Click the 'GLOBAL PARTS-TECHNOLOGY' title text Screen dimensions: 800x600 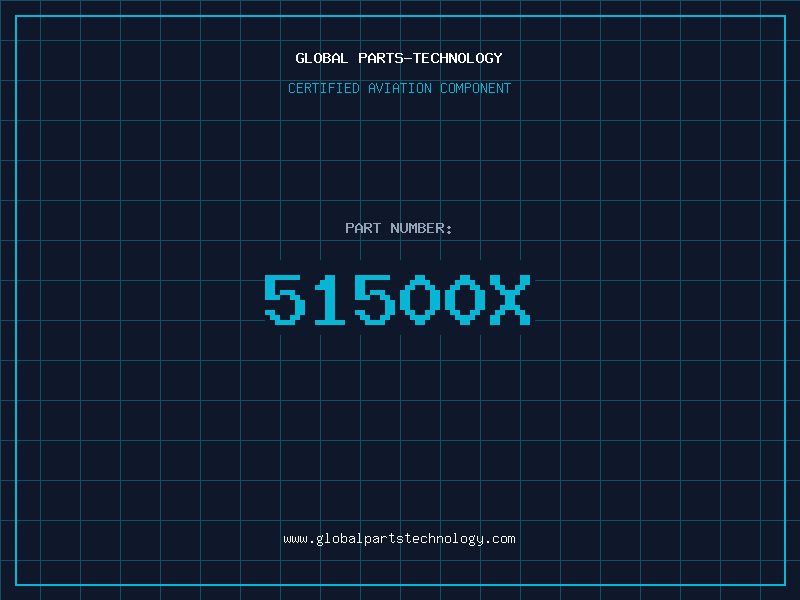tap(399, 58)
